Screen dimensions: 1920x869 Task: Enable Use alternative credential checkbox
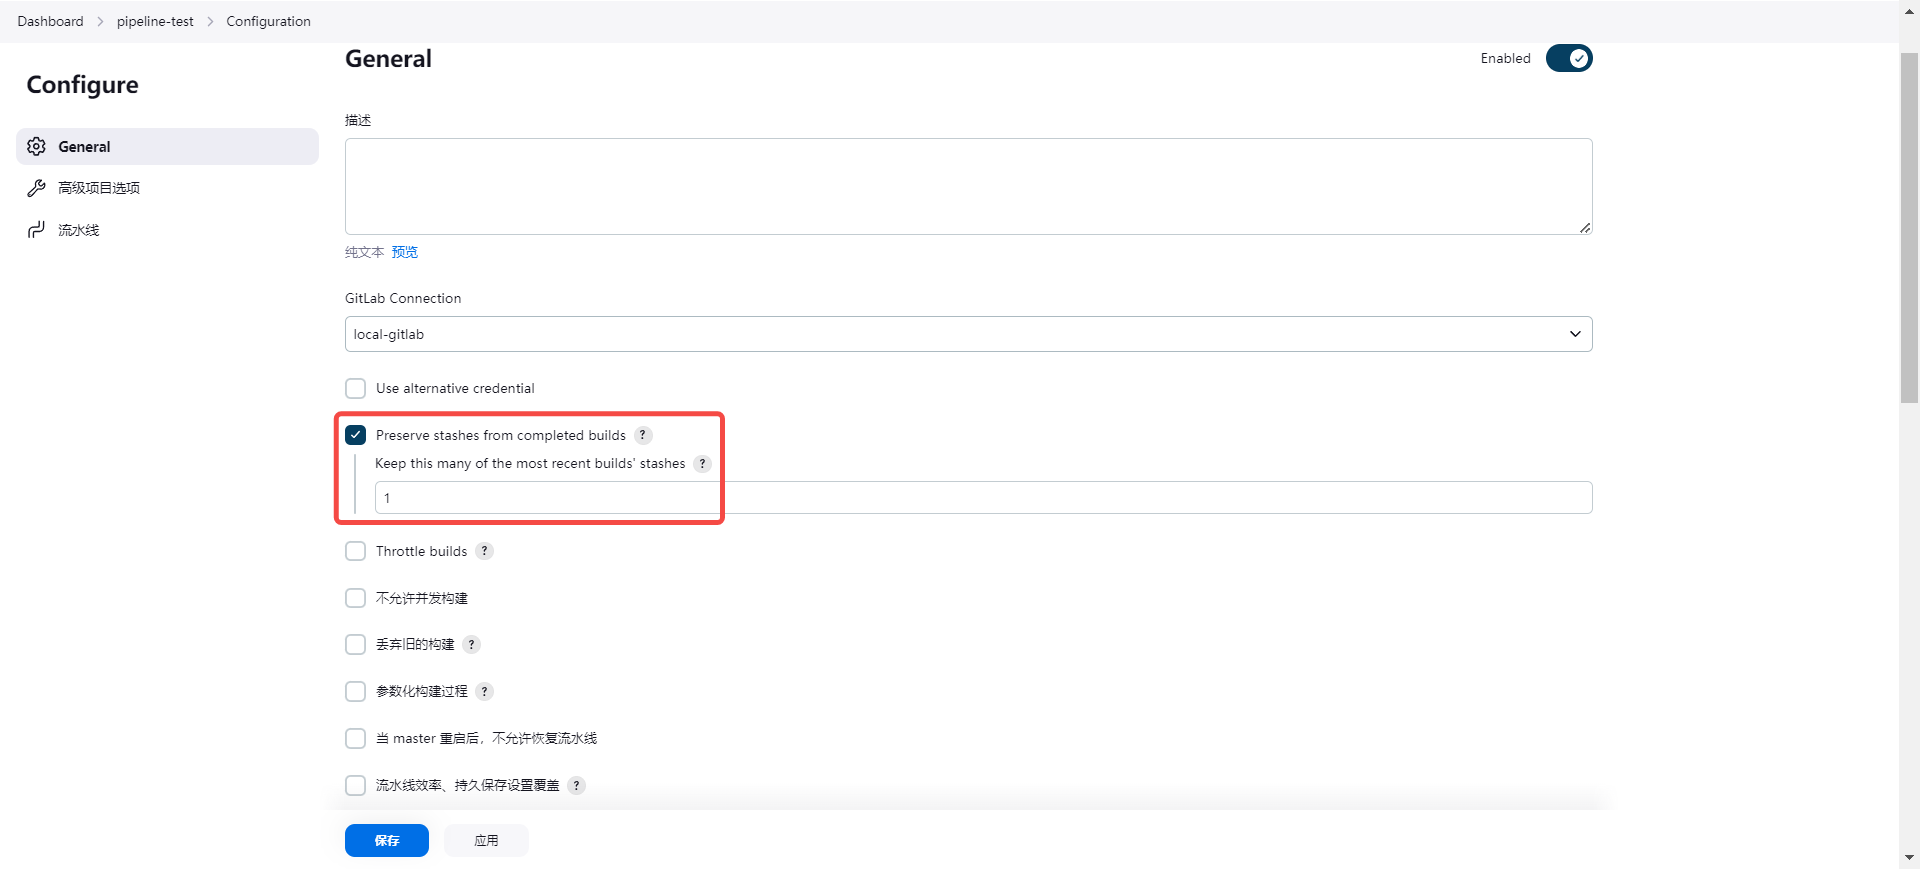click(355, 388)
